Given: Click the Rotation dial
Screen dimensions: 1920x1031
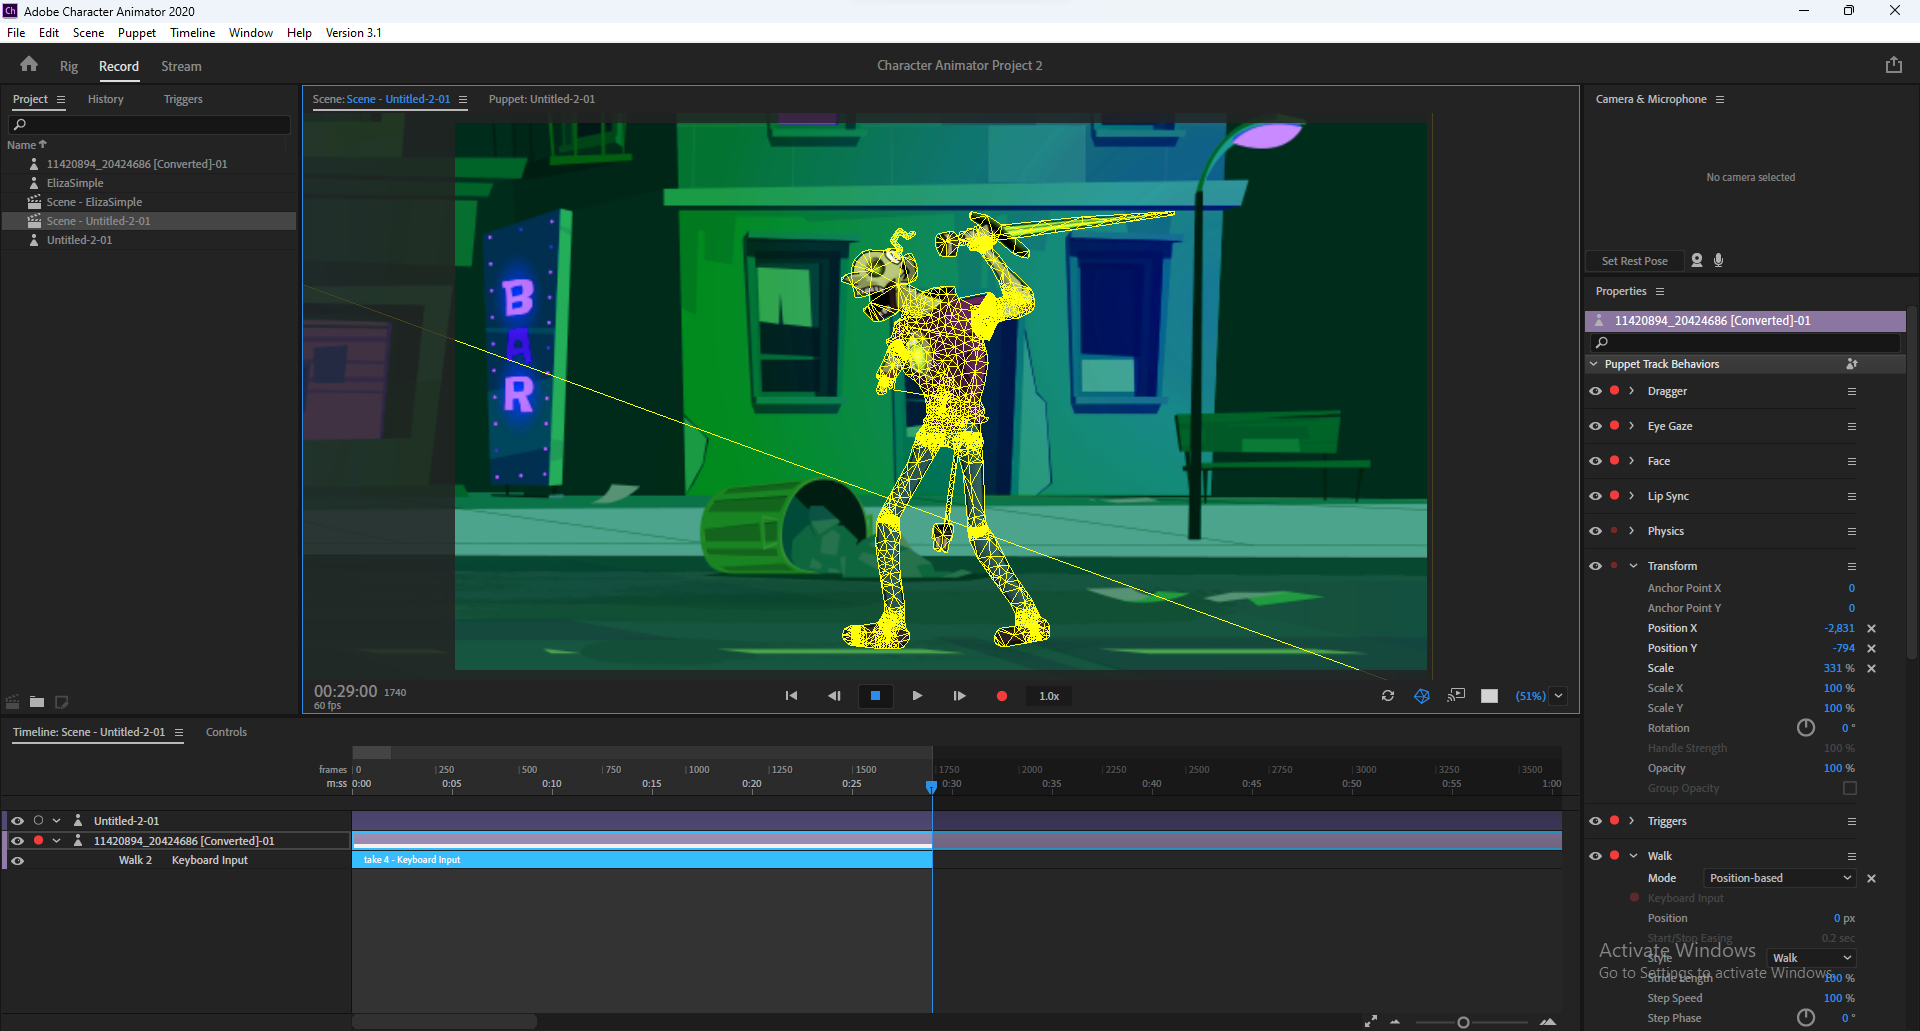Looking at the screenshot, I should click(x=1806, y=728).
